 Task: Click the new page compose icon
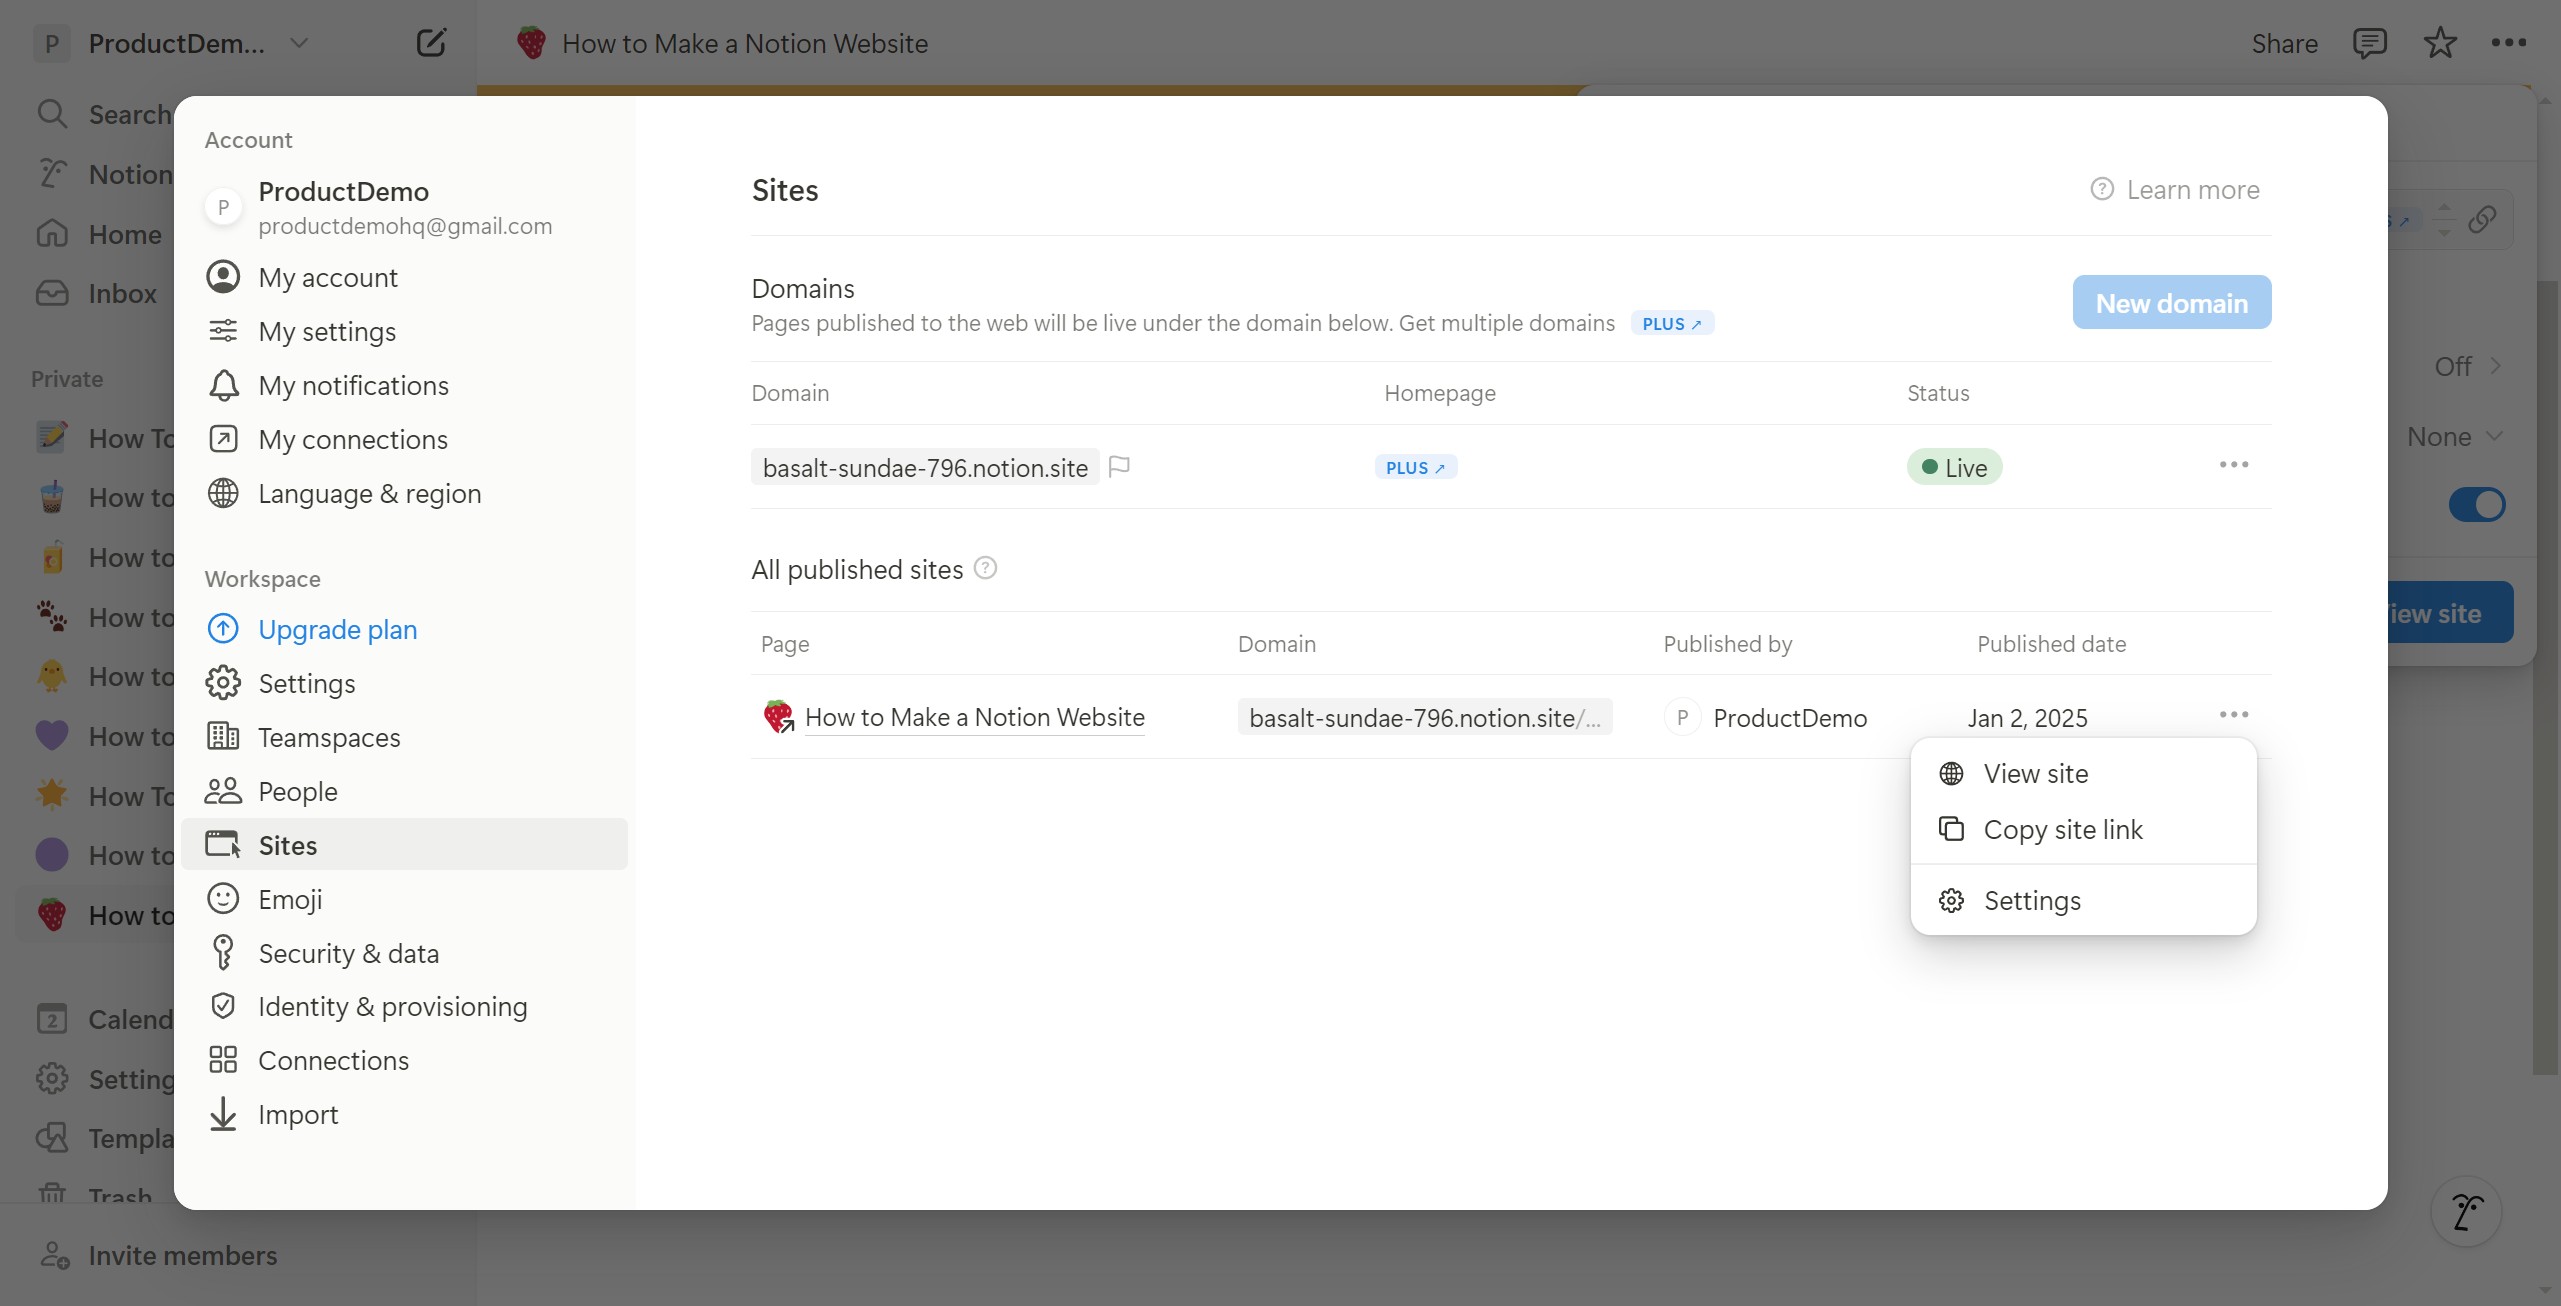[430, 43]
